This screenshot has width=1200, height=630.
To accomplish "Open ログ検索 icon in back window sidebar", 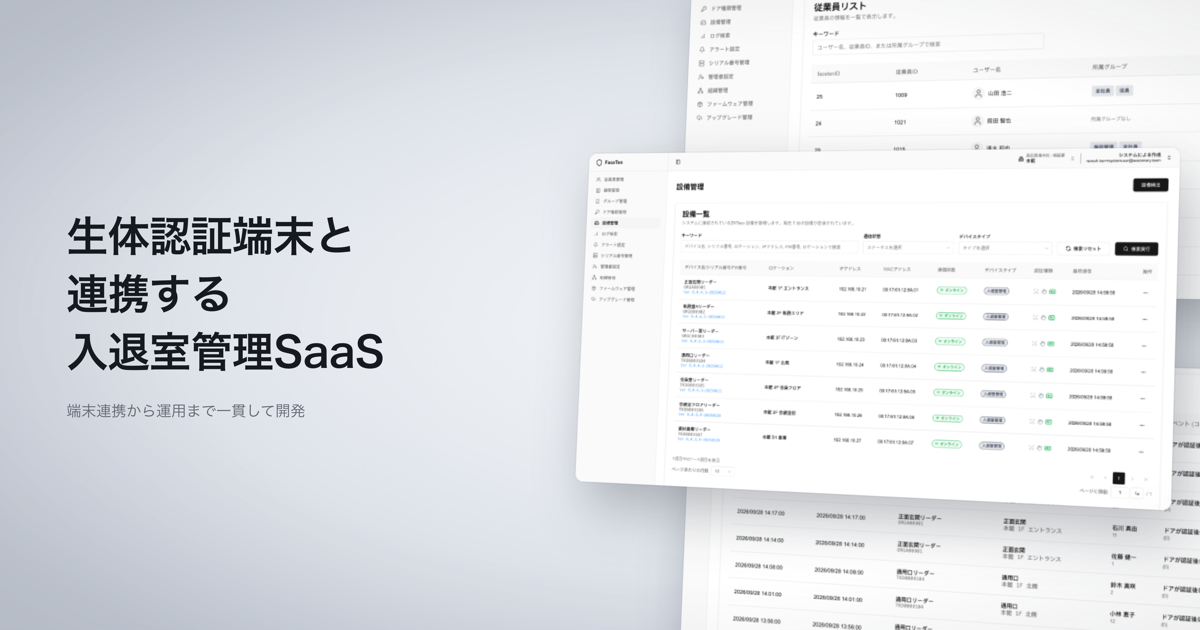I will pyautogui.click(x=703, y=35).
